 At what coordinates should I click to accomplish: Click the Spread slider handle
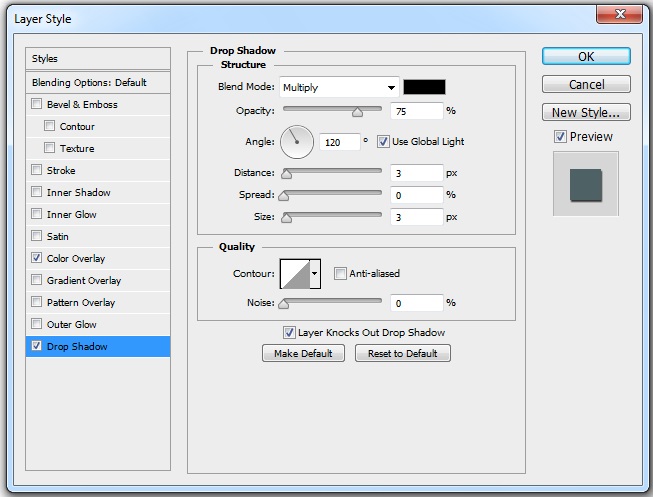[284, 196]
